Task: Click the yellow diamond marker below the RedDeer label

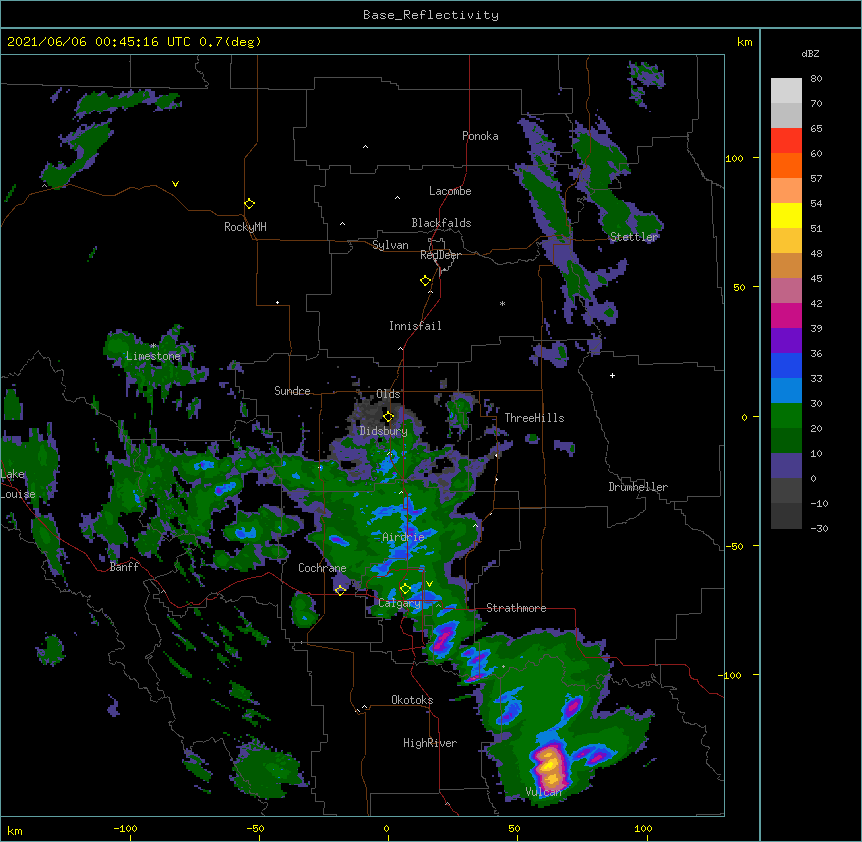Action: coord(425,281)
